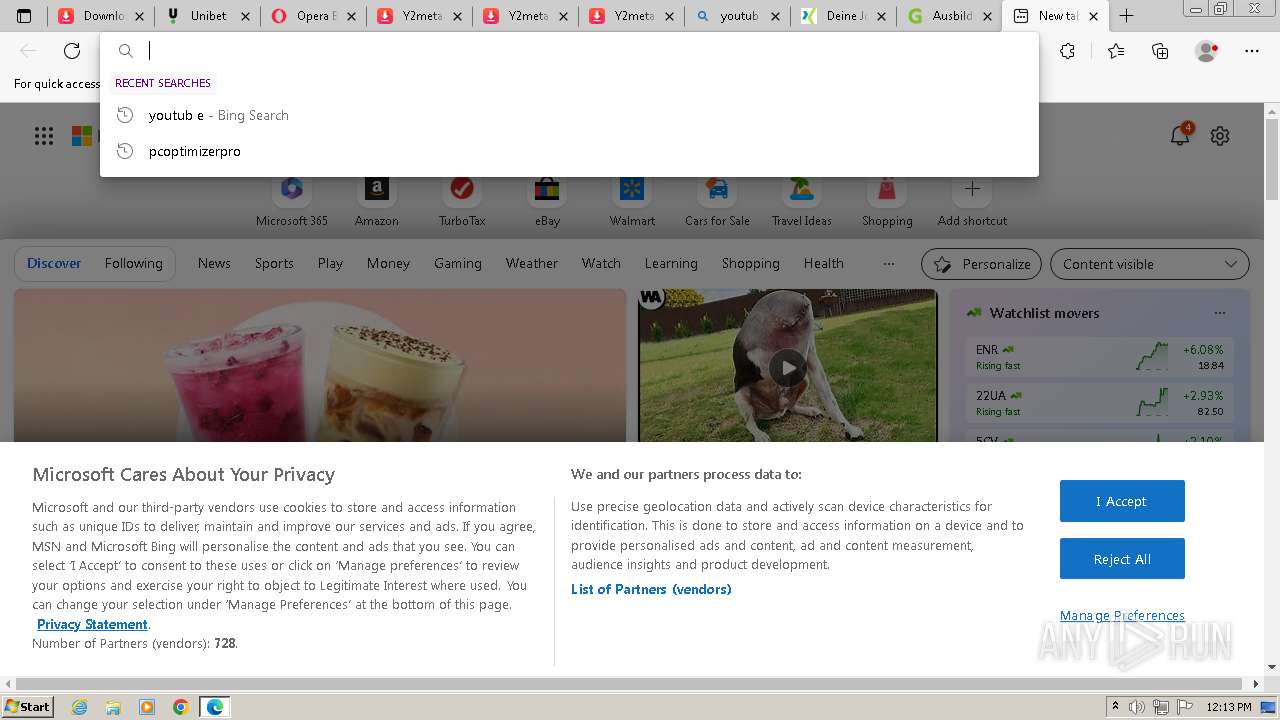The height and width of the screenshot is (720, 1280).
Task: Open the TurboTax shortcut
Action: [x=462, y=200]
